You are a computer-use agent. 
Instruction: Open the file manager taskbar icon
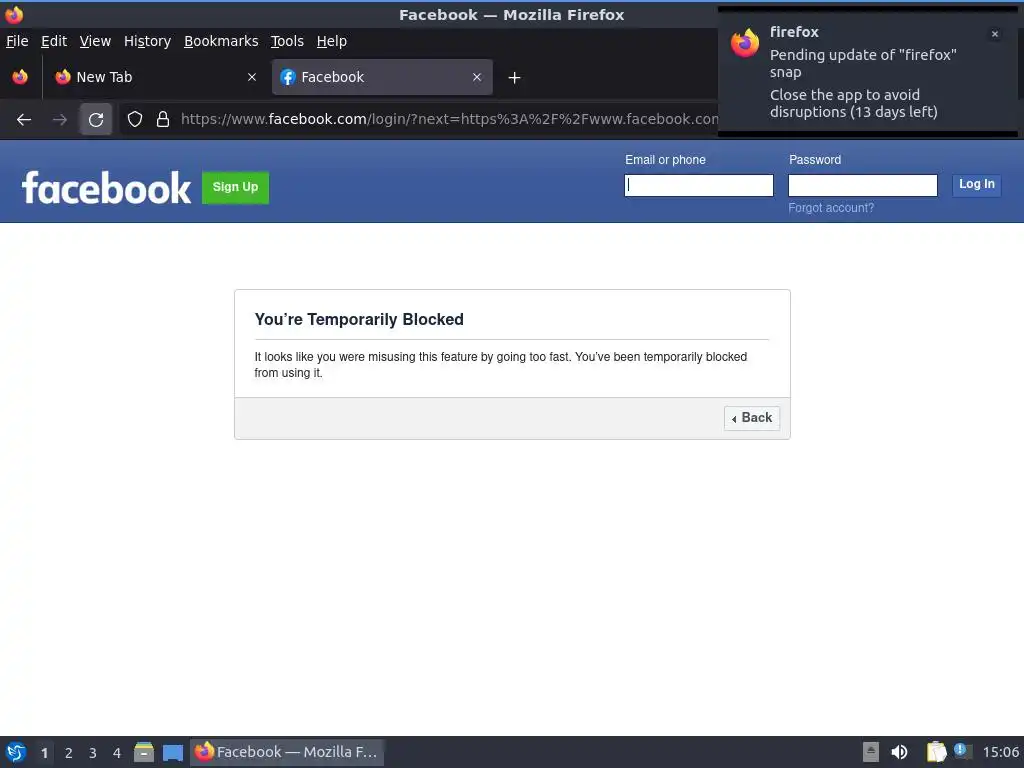(144, 752)
